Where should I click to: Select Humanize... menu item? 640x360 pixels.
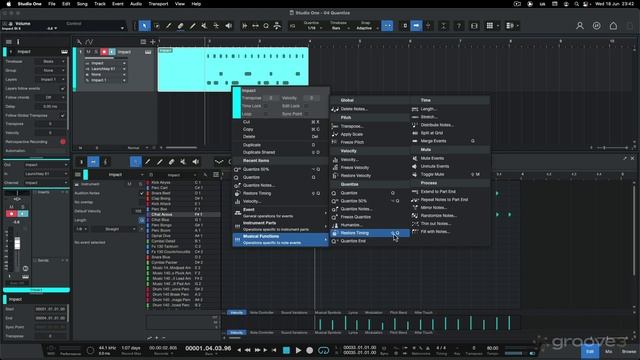pos(369,225)
